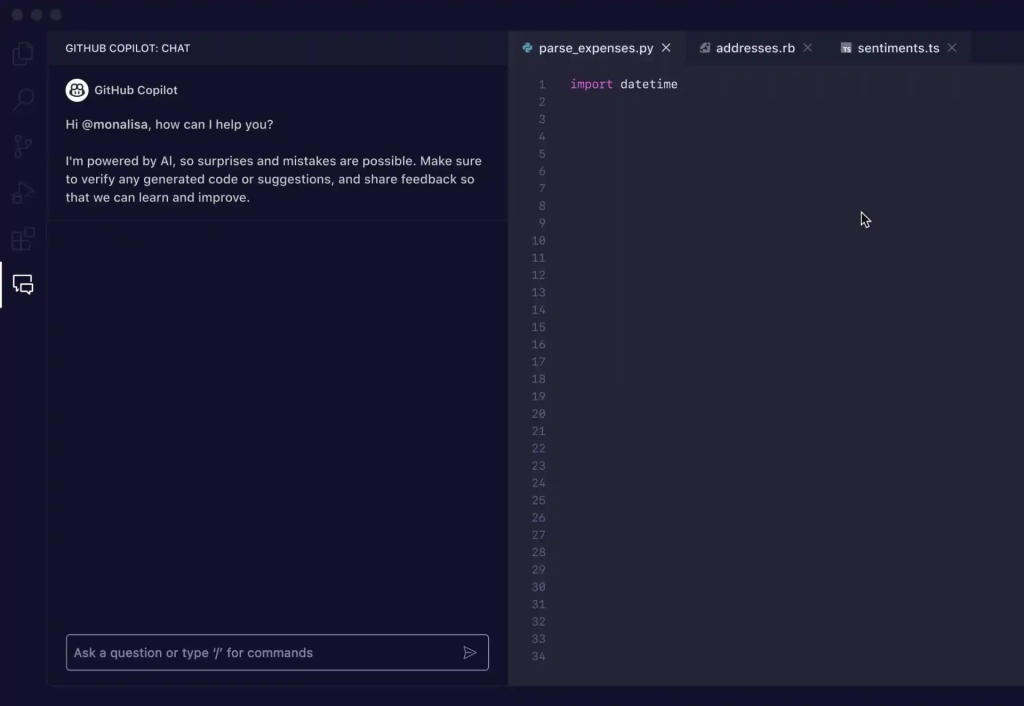Select the Copilot Chat icon in sidebar
The width and height of the screenshot is (1024, 706).
[x=23, y=285]
